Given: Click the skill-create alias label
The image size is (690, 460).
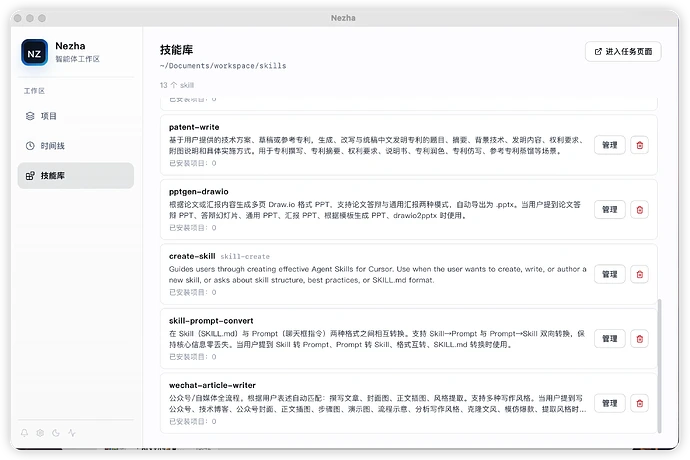Looking at the screenshot, I should click(x=245, y=257).
